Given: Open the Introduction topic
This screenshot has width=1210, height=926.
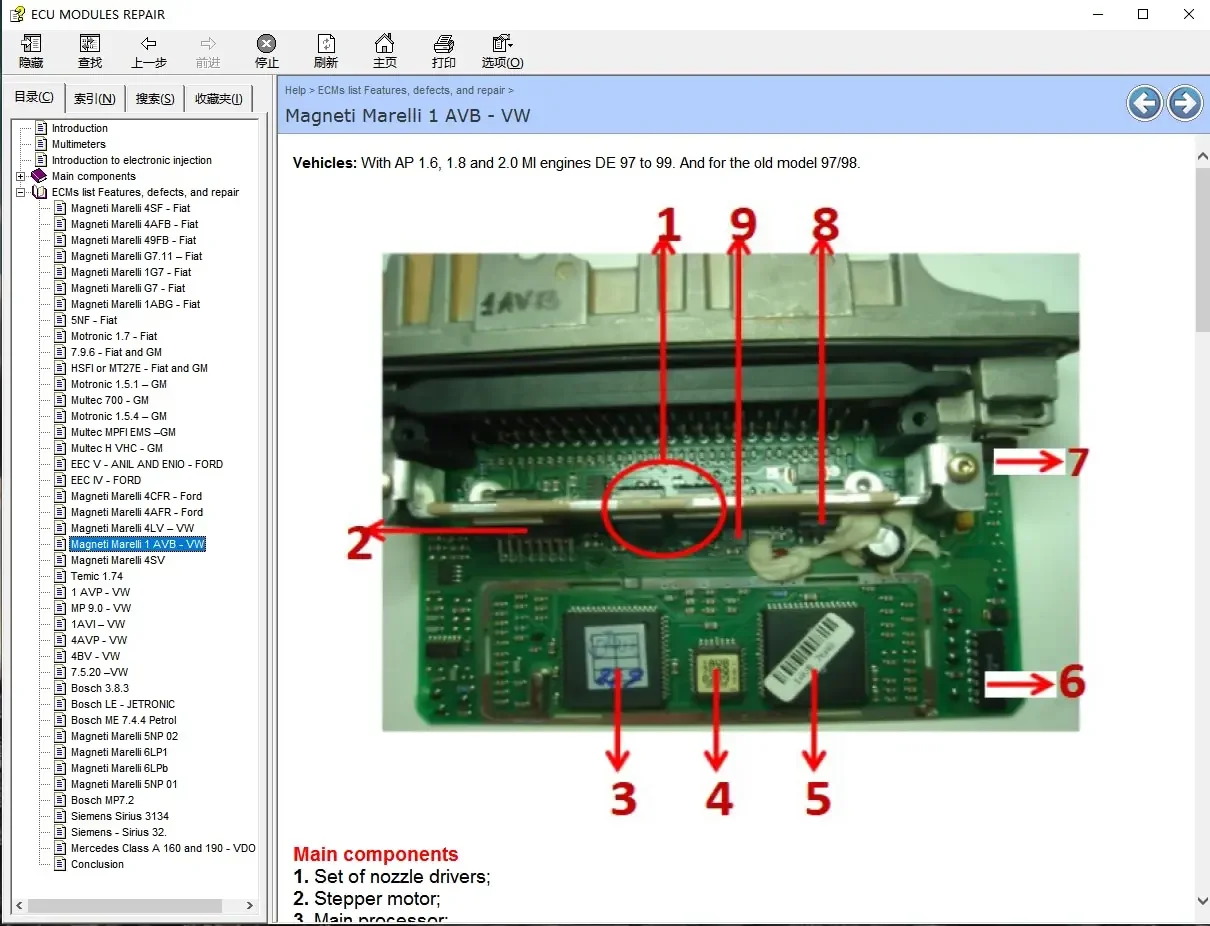Looking at the screenshot, I should point(80,128).
